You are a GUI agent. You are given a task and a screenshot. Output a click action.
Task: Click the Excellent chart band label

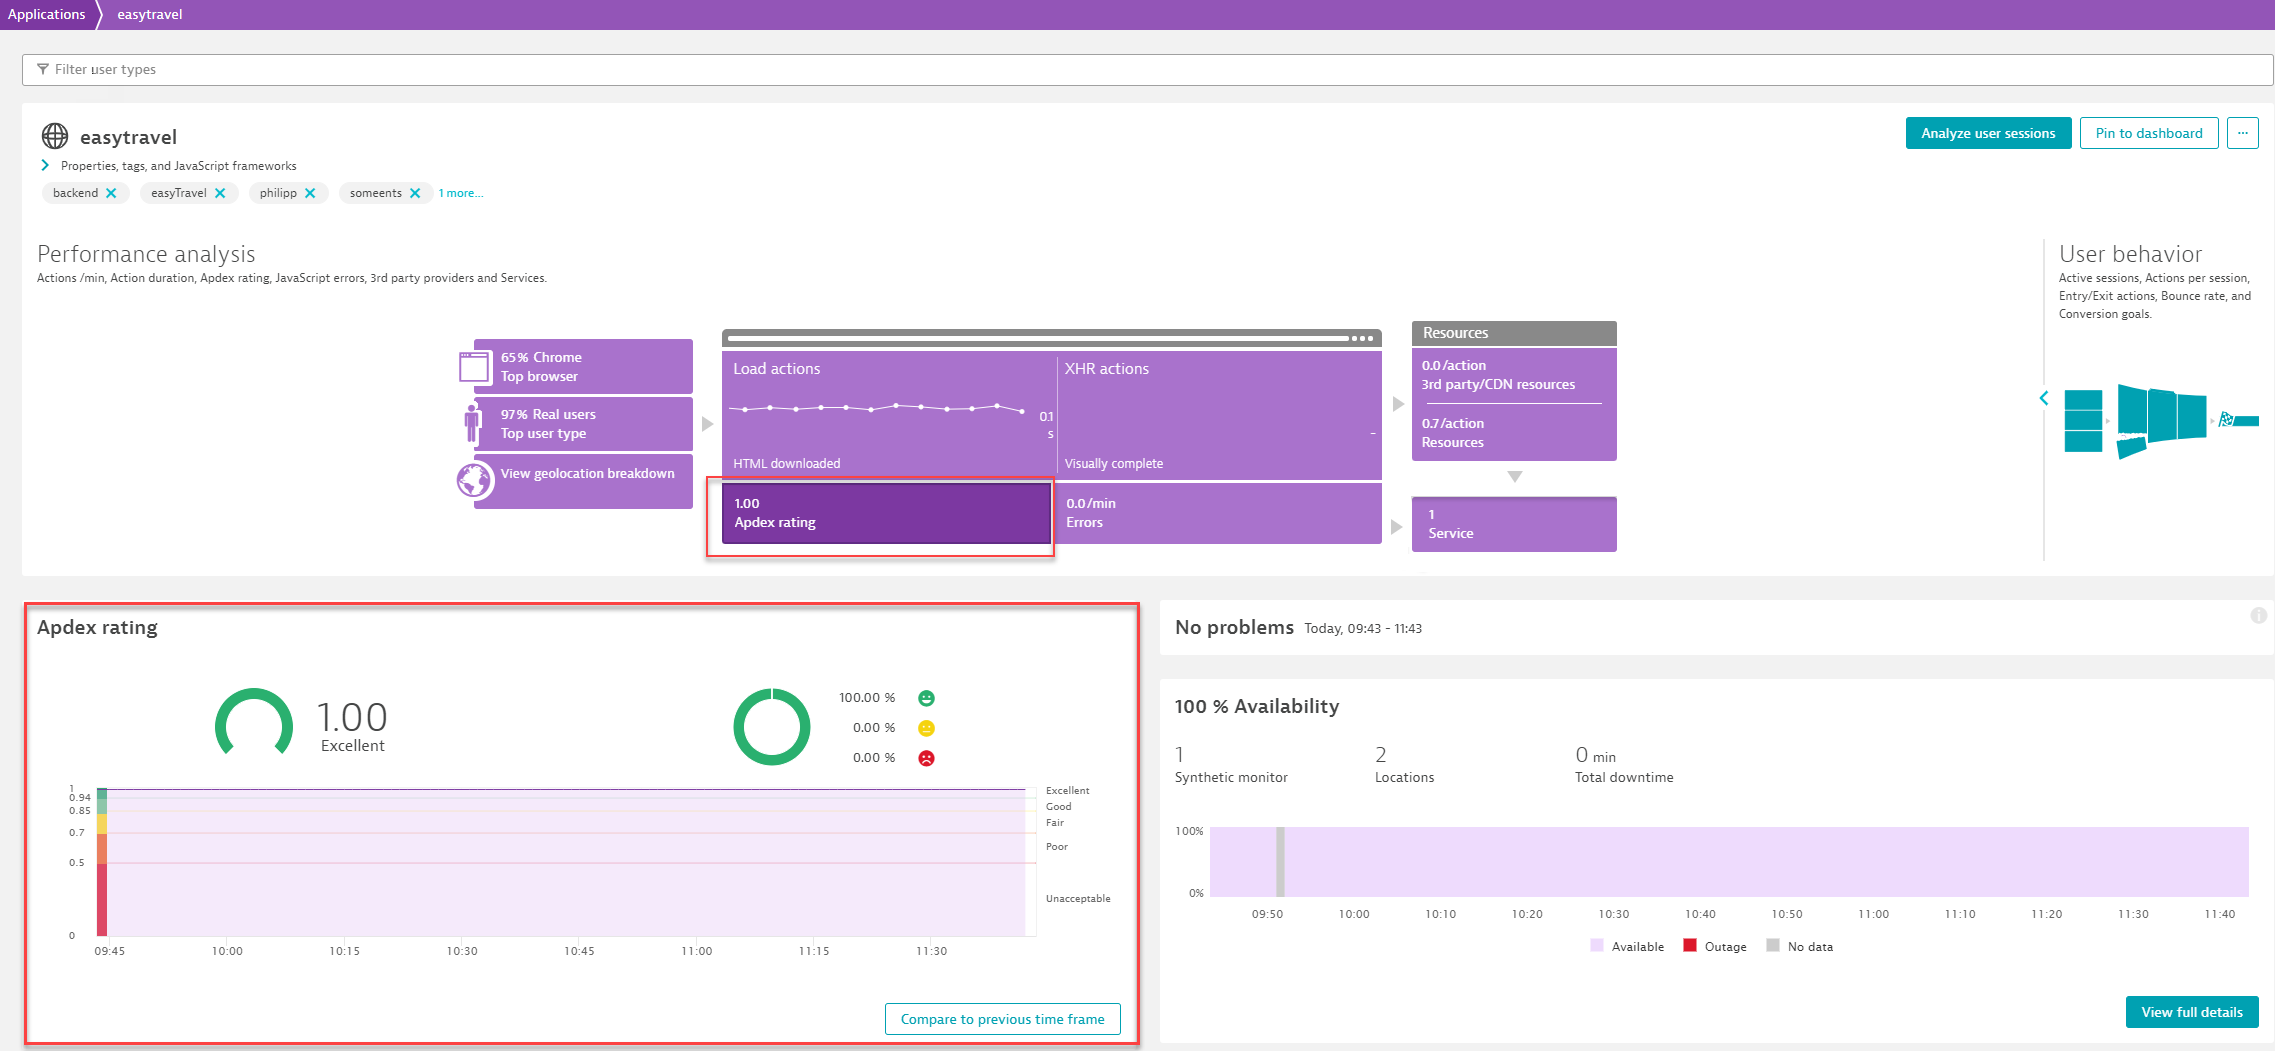[1067, 790]
